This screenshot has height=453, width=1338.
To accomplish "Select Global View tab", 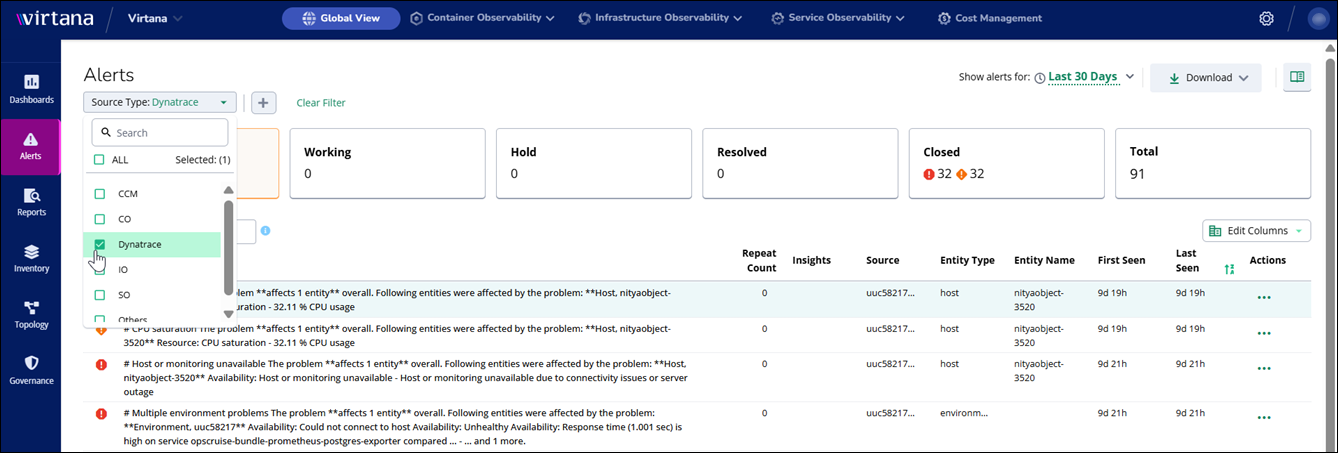I will coord(341,18).
